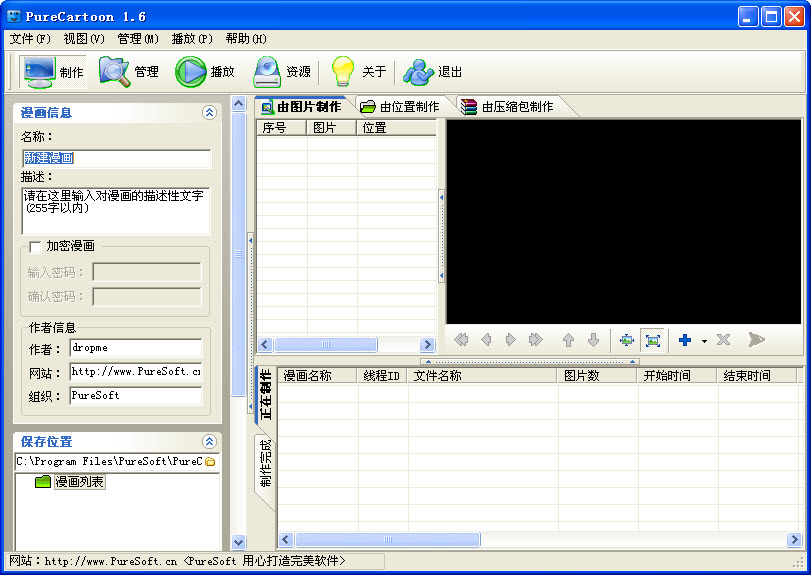Open the 文件(F) menu
This screenshot has height=575, width=811.
30,39
